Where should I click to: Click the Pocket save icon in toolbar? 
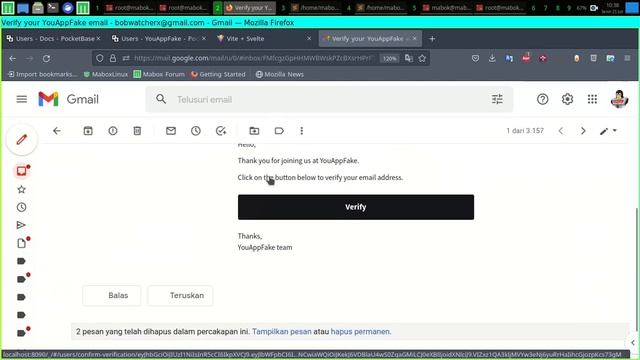coord(475,58)
